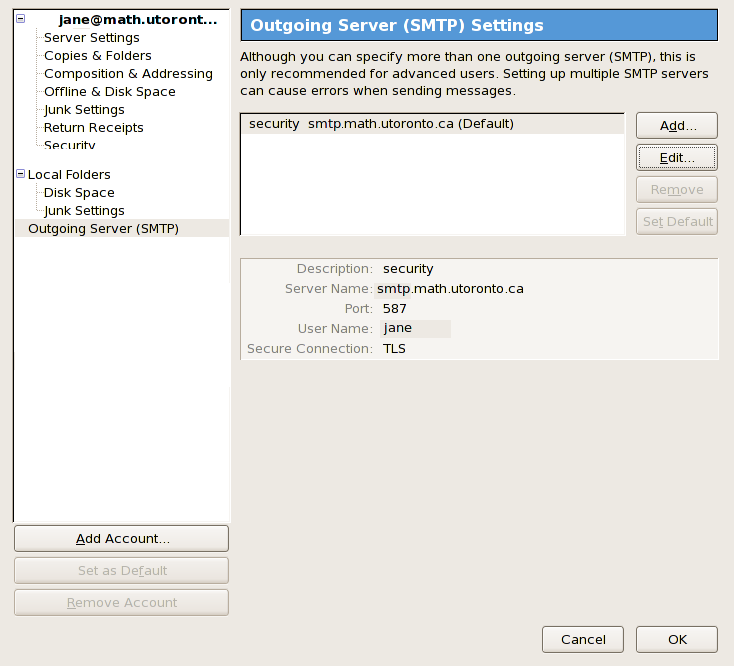The height and width of the screenshot is (666, 734).
Task: Select Outgoing Server (SMTP) in sidebar
Action: (103, 228)
